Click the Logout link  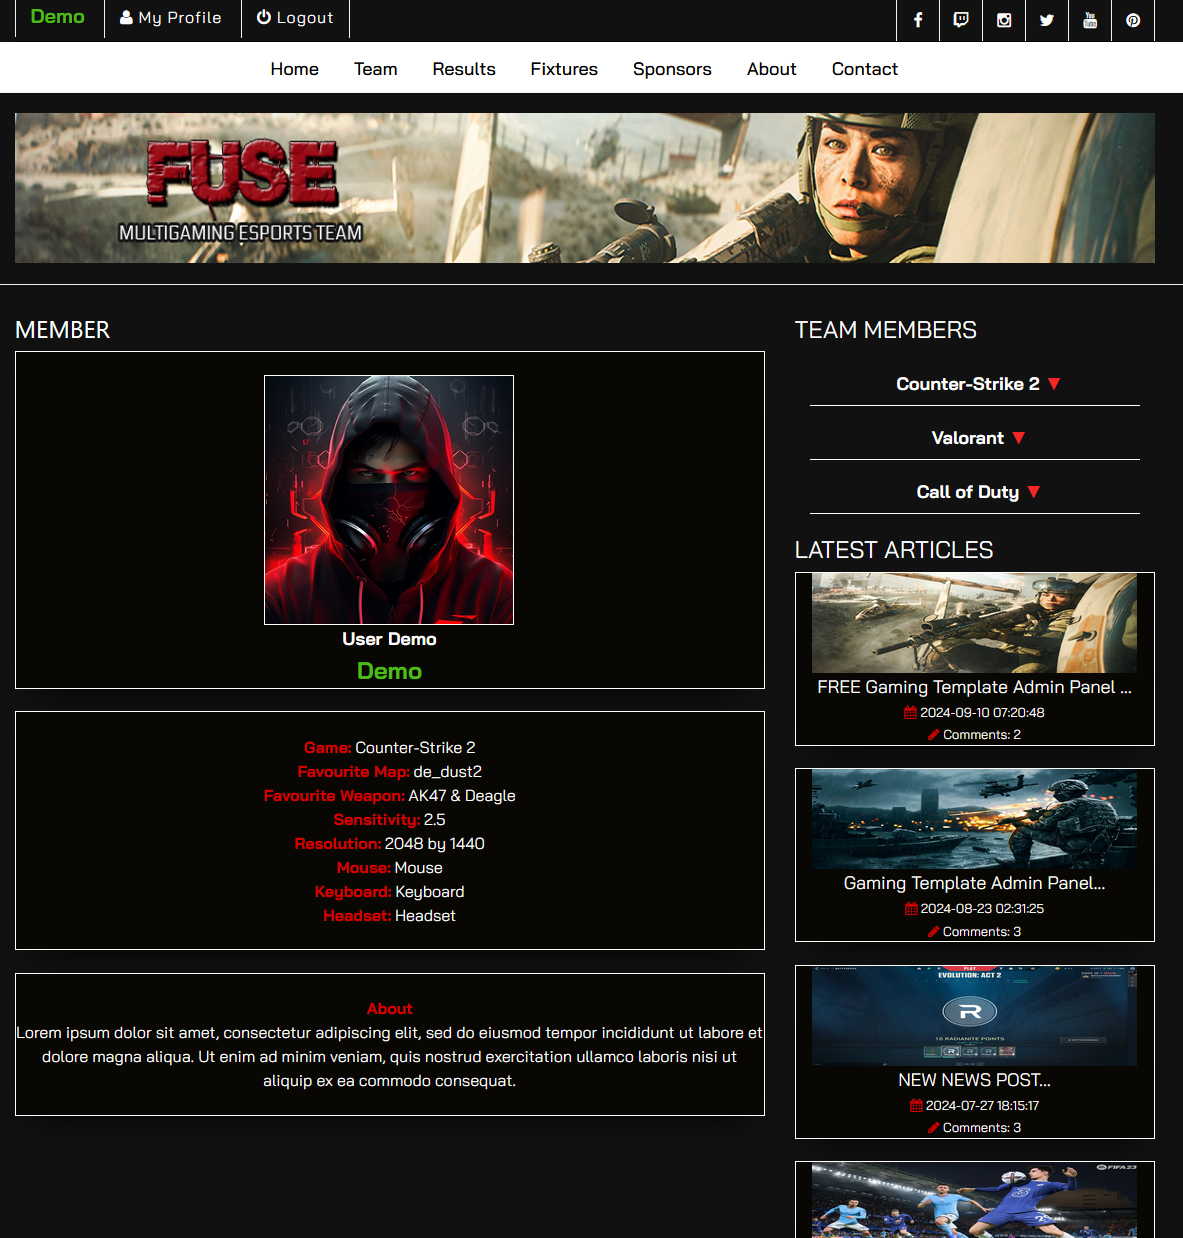(x=295, y=18)
